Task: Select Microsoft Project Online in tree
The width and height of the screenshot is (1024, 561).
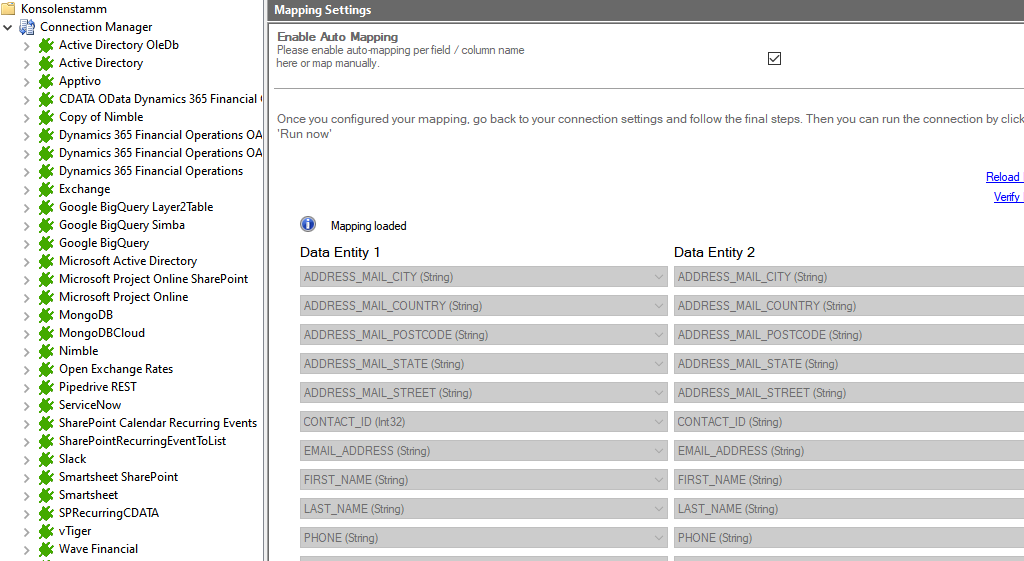Action: 123,297
